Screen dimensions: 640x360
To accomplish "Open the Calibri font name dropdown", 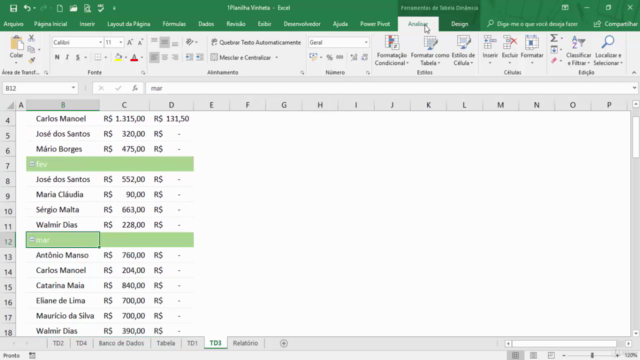I will point(100,42).
